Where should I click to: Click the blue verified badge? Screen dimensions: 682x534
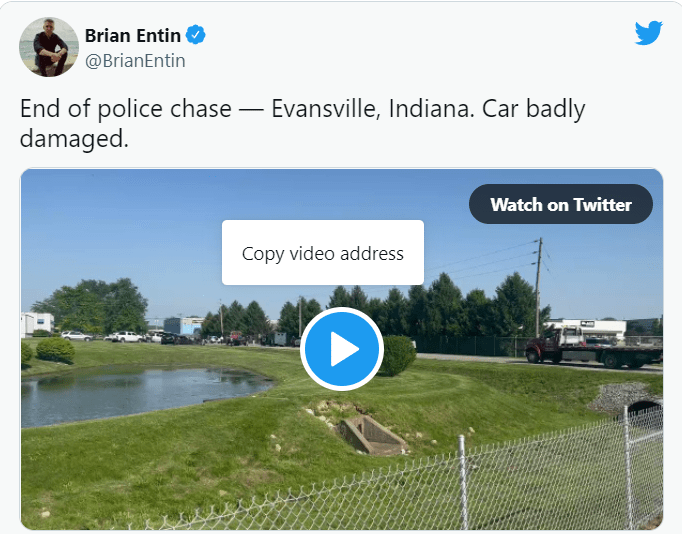[196, 35]
